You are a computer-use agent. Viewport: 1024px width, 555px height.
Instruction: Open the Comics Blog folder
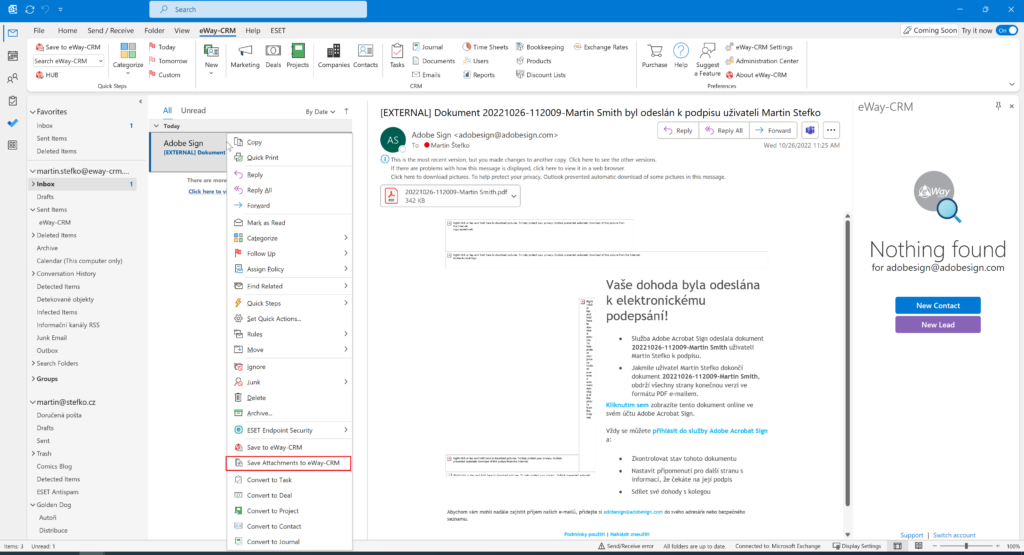54,466
